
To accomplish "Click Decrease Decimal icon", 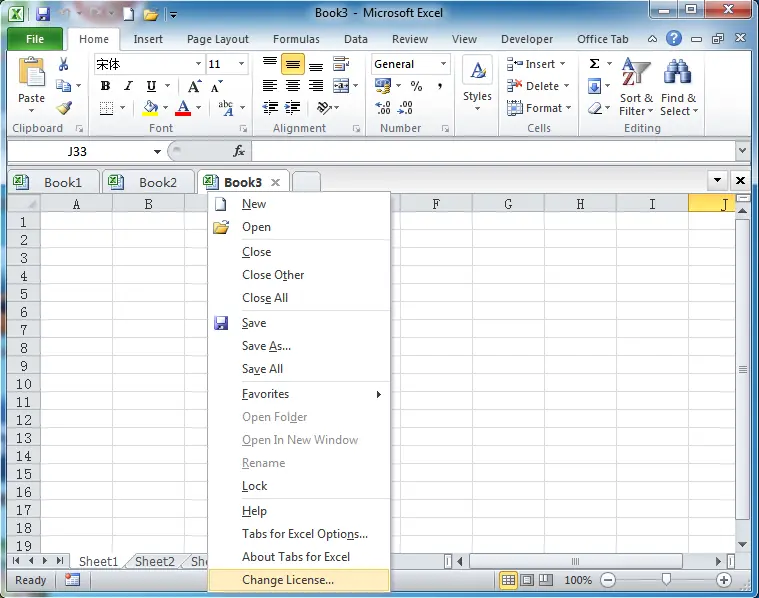I will 405,107.
